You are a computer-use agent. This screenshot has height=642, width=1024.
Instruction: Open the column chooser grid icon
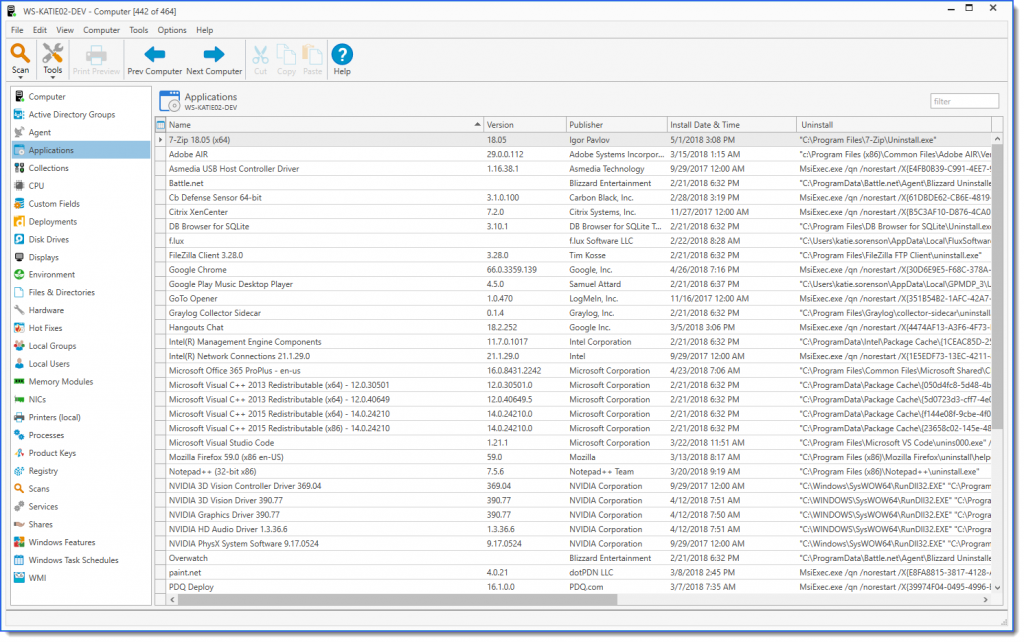tap(161, 125)
